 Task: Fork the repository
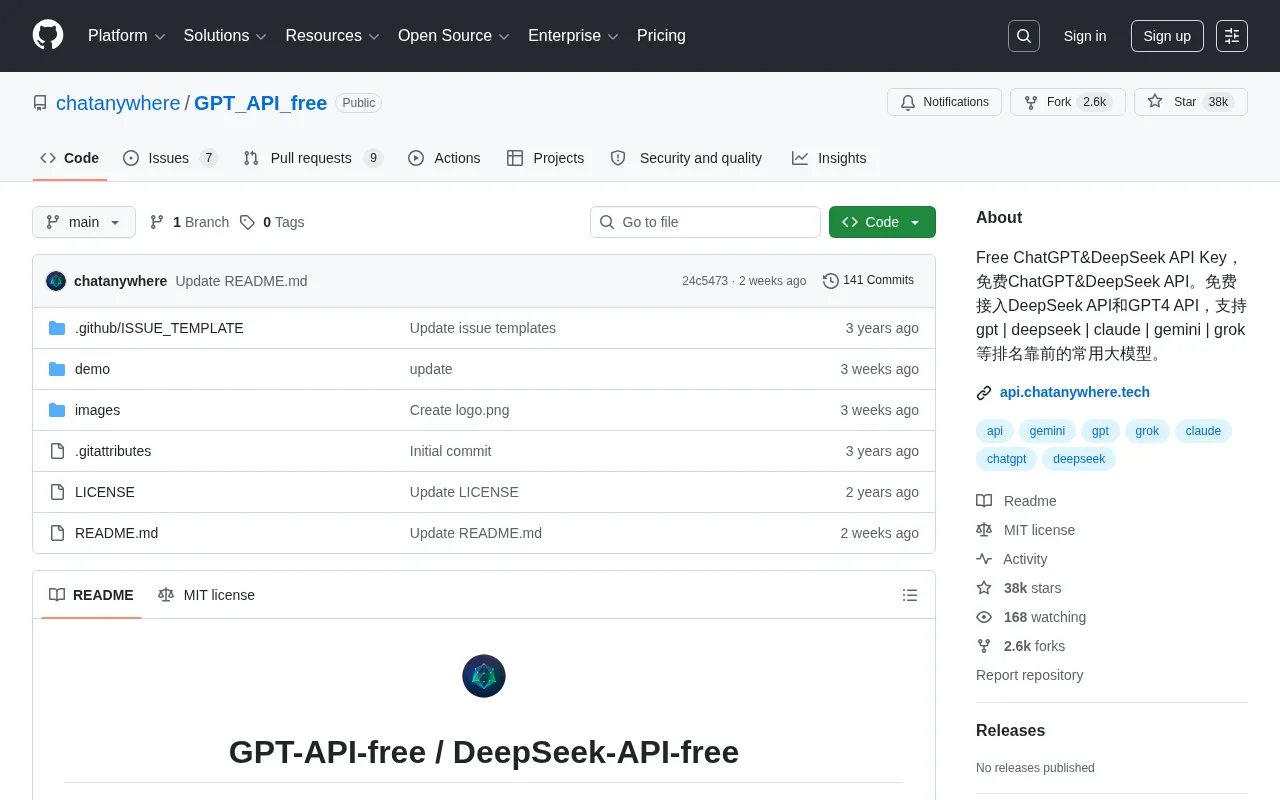click(1068, 102)
